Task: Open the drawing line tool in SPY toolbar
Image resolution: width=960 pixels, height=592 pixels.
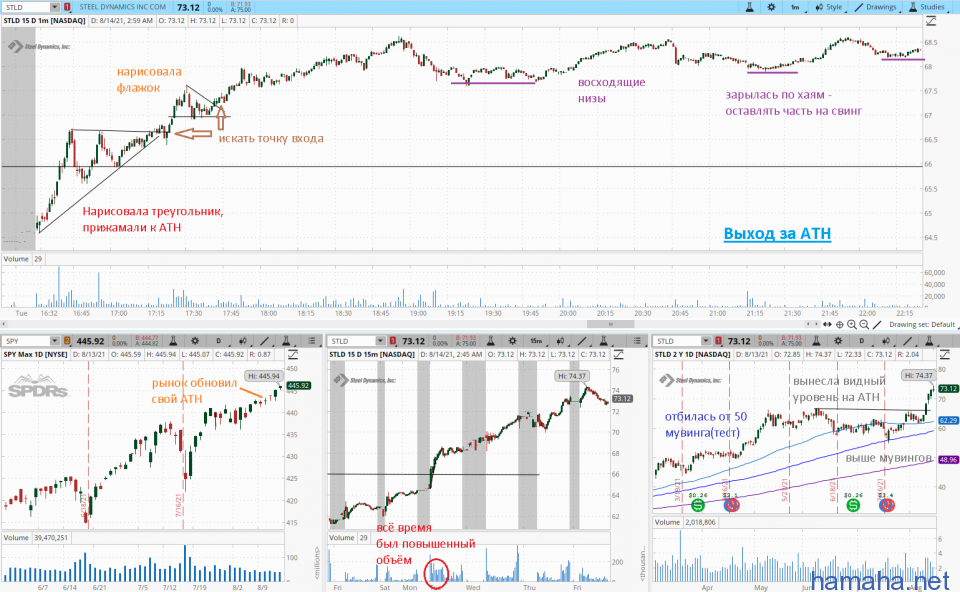Action: (x=264, y=341)
